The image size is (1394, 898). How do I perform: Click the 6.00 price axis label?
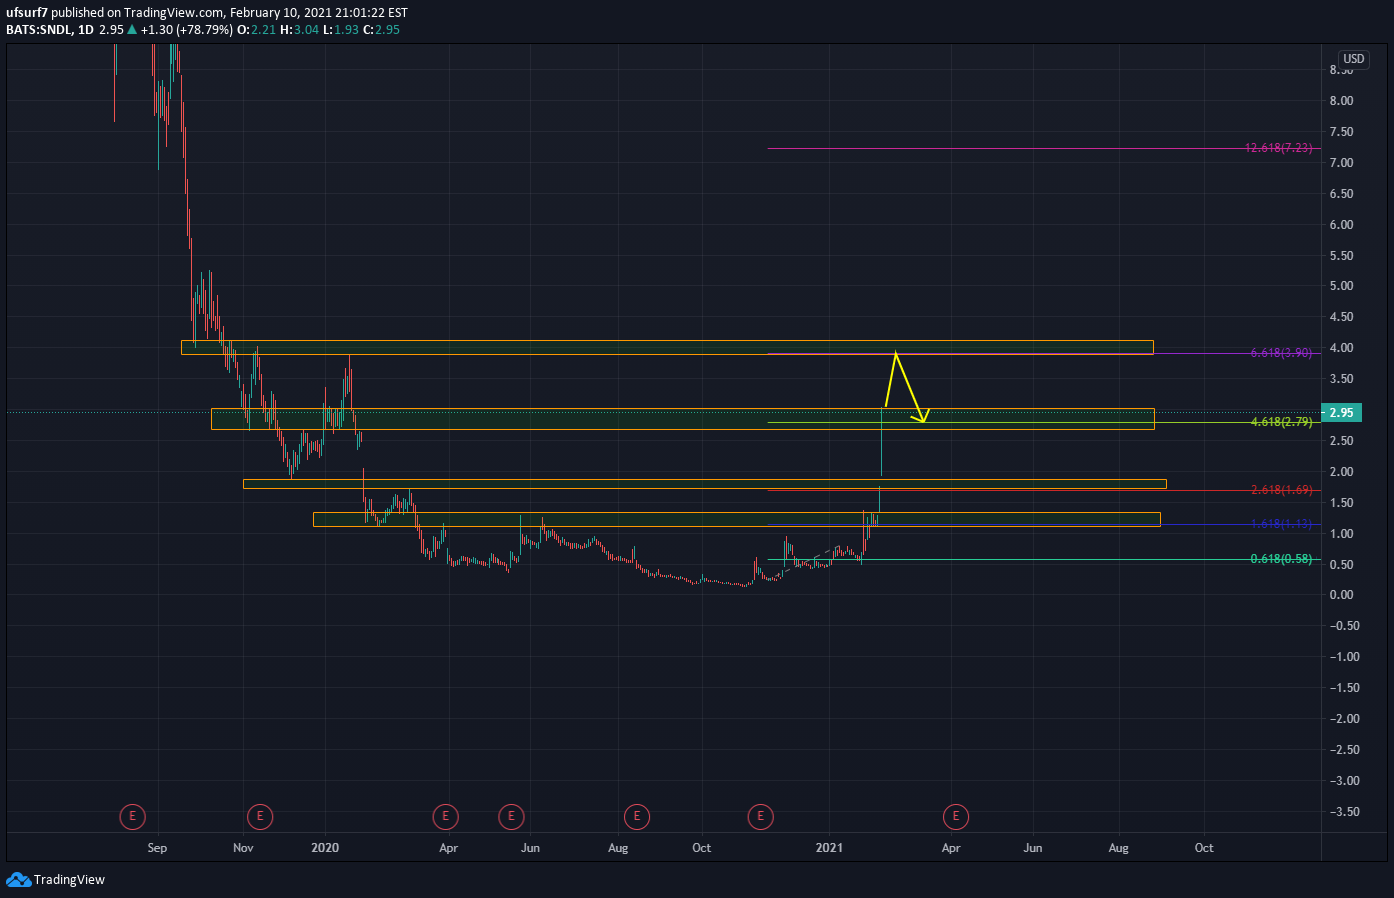pyautogui.click(x=1341, y=225)
